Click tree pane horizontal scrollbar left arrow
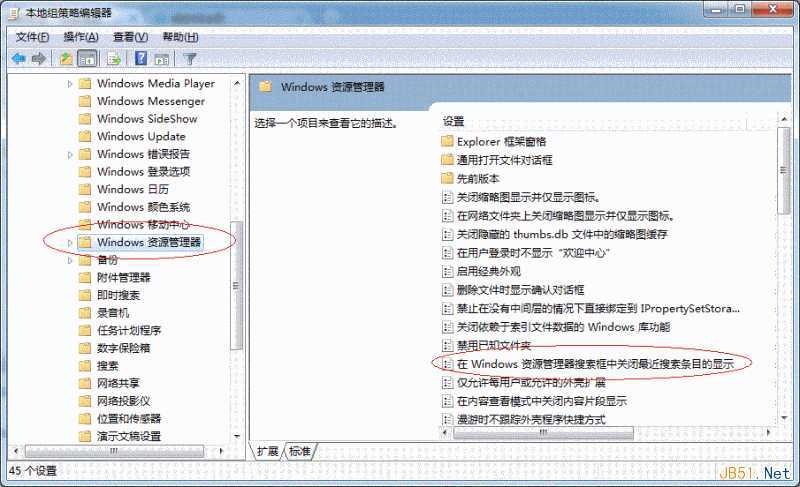The width and height of the screenshot is (800, 487). point(16,451)
